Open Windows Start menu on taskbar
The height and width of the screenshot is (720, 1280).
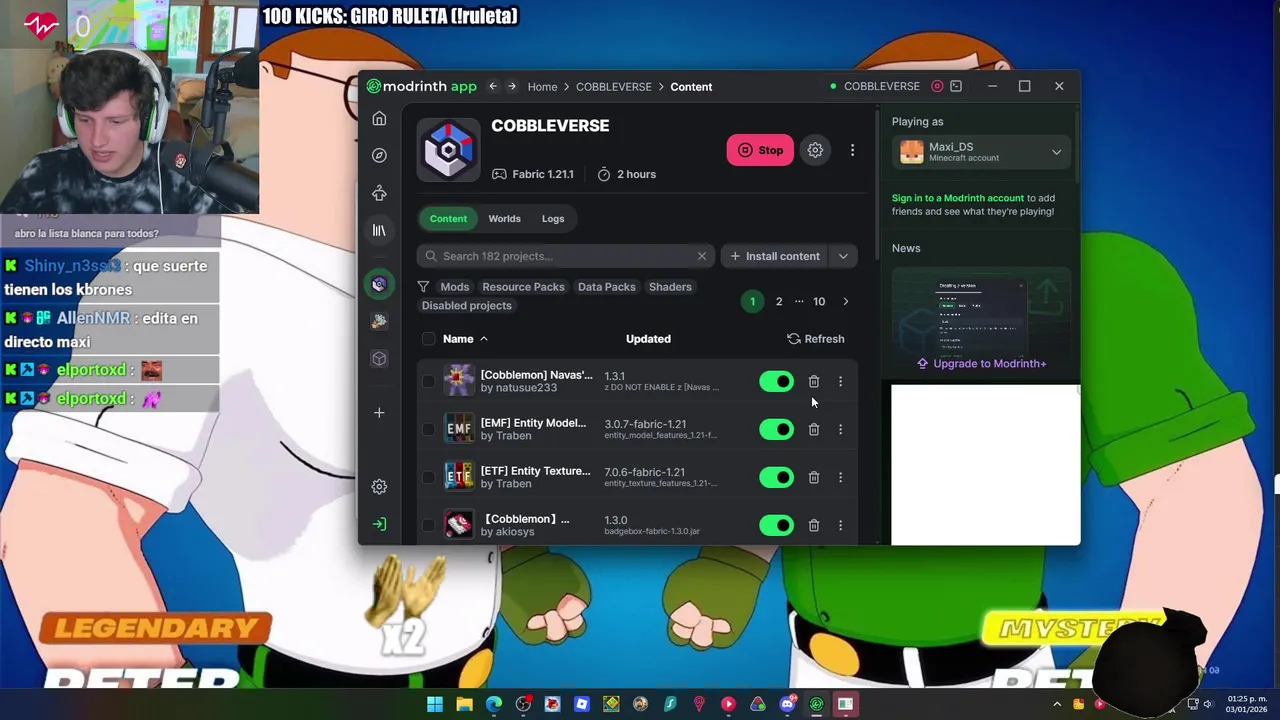pyautogui.click(x=435, y=704)
